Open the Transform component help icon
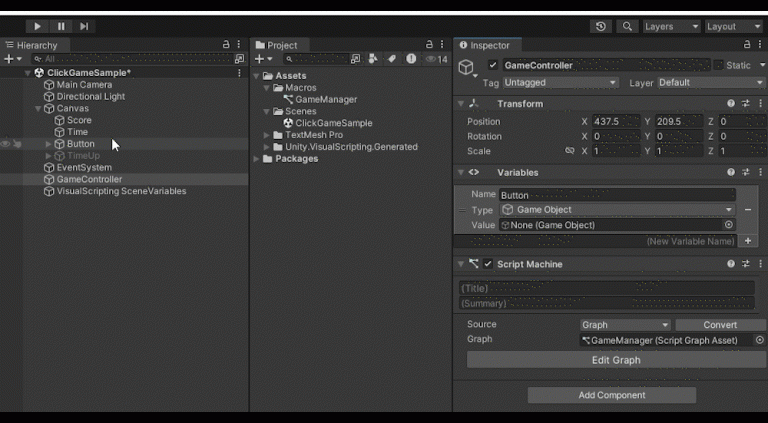The image size is (768, 423). (x=731, y=104)
